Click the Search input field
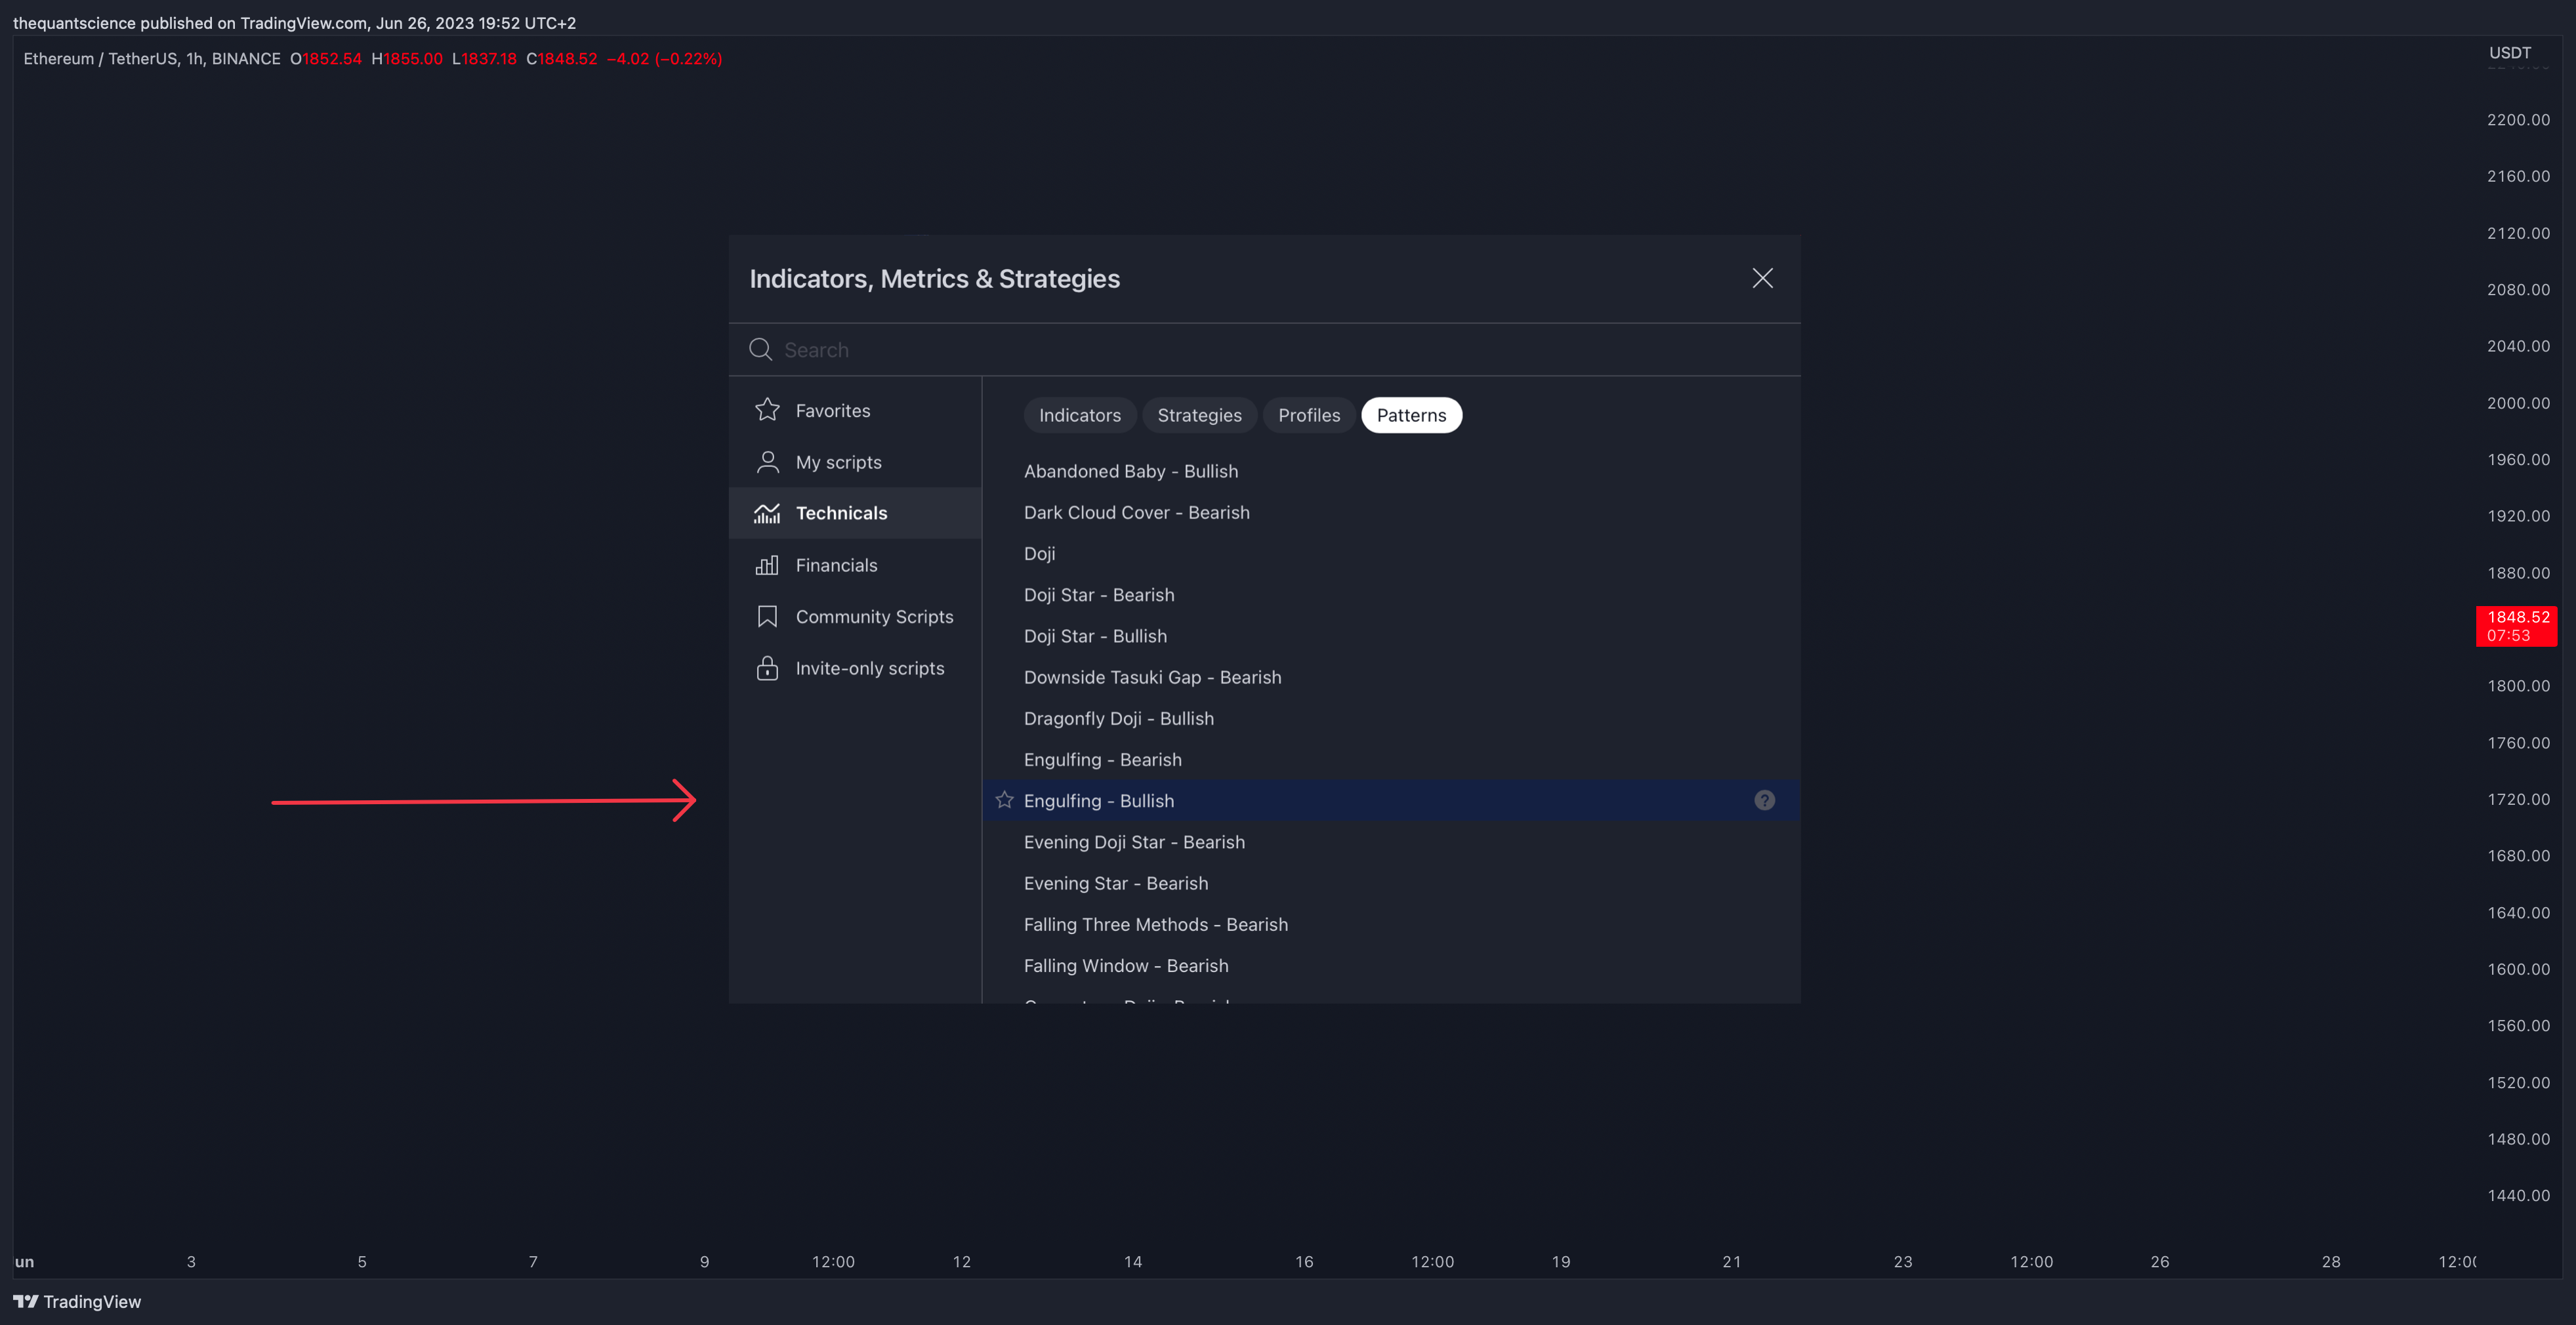Screen dimensions: 2576x1325 point(1264,349)
